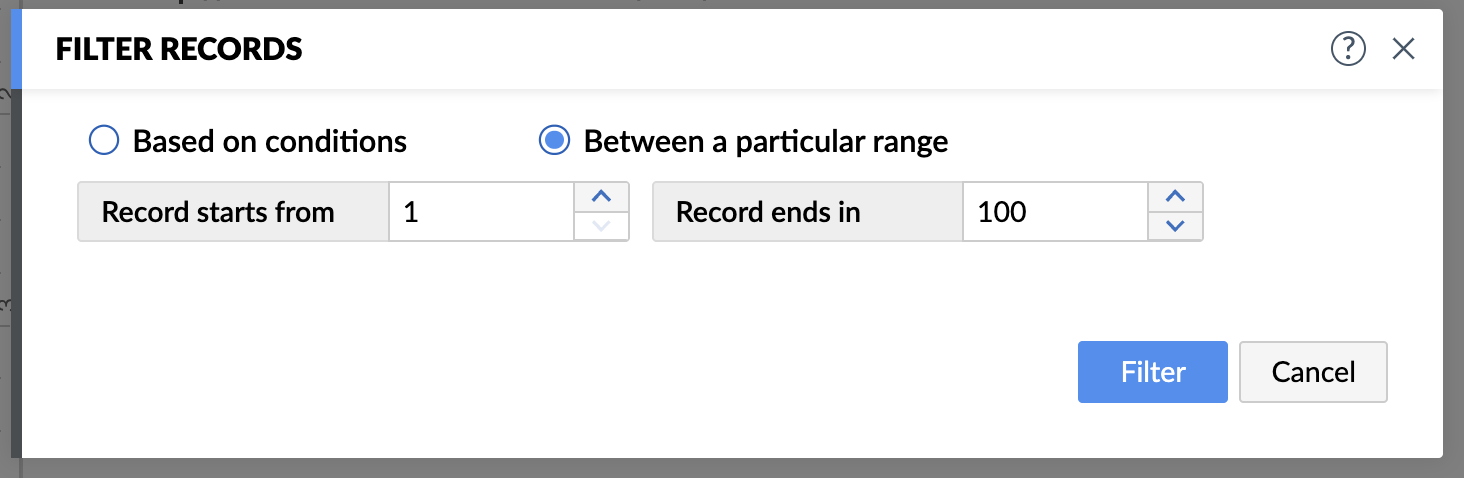Decrease the Record starts from value

601,226
